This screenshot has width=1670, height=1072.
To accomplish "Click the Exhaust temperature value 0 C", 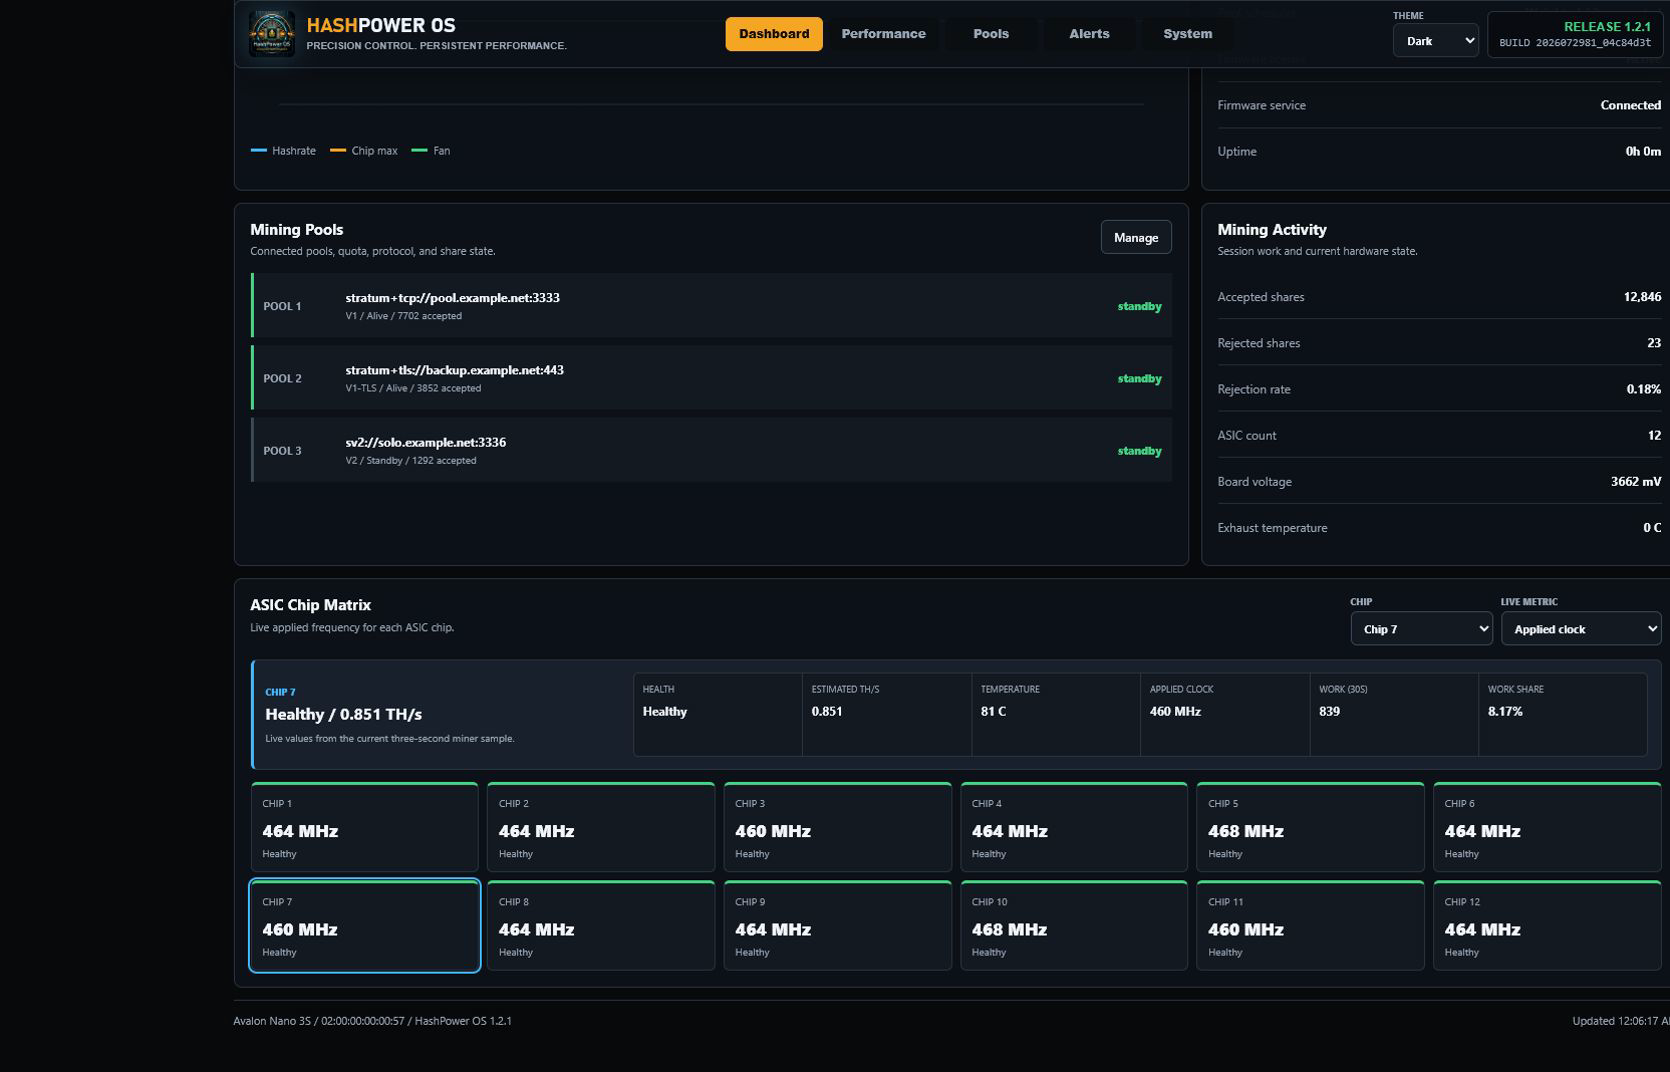I will [x=1652, y=528].
